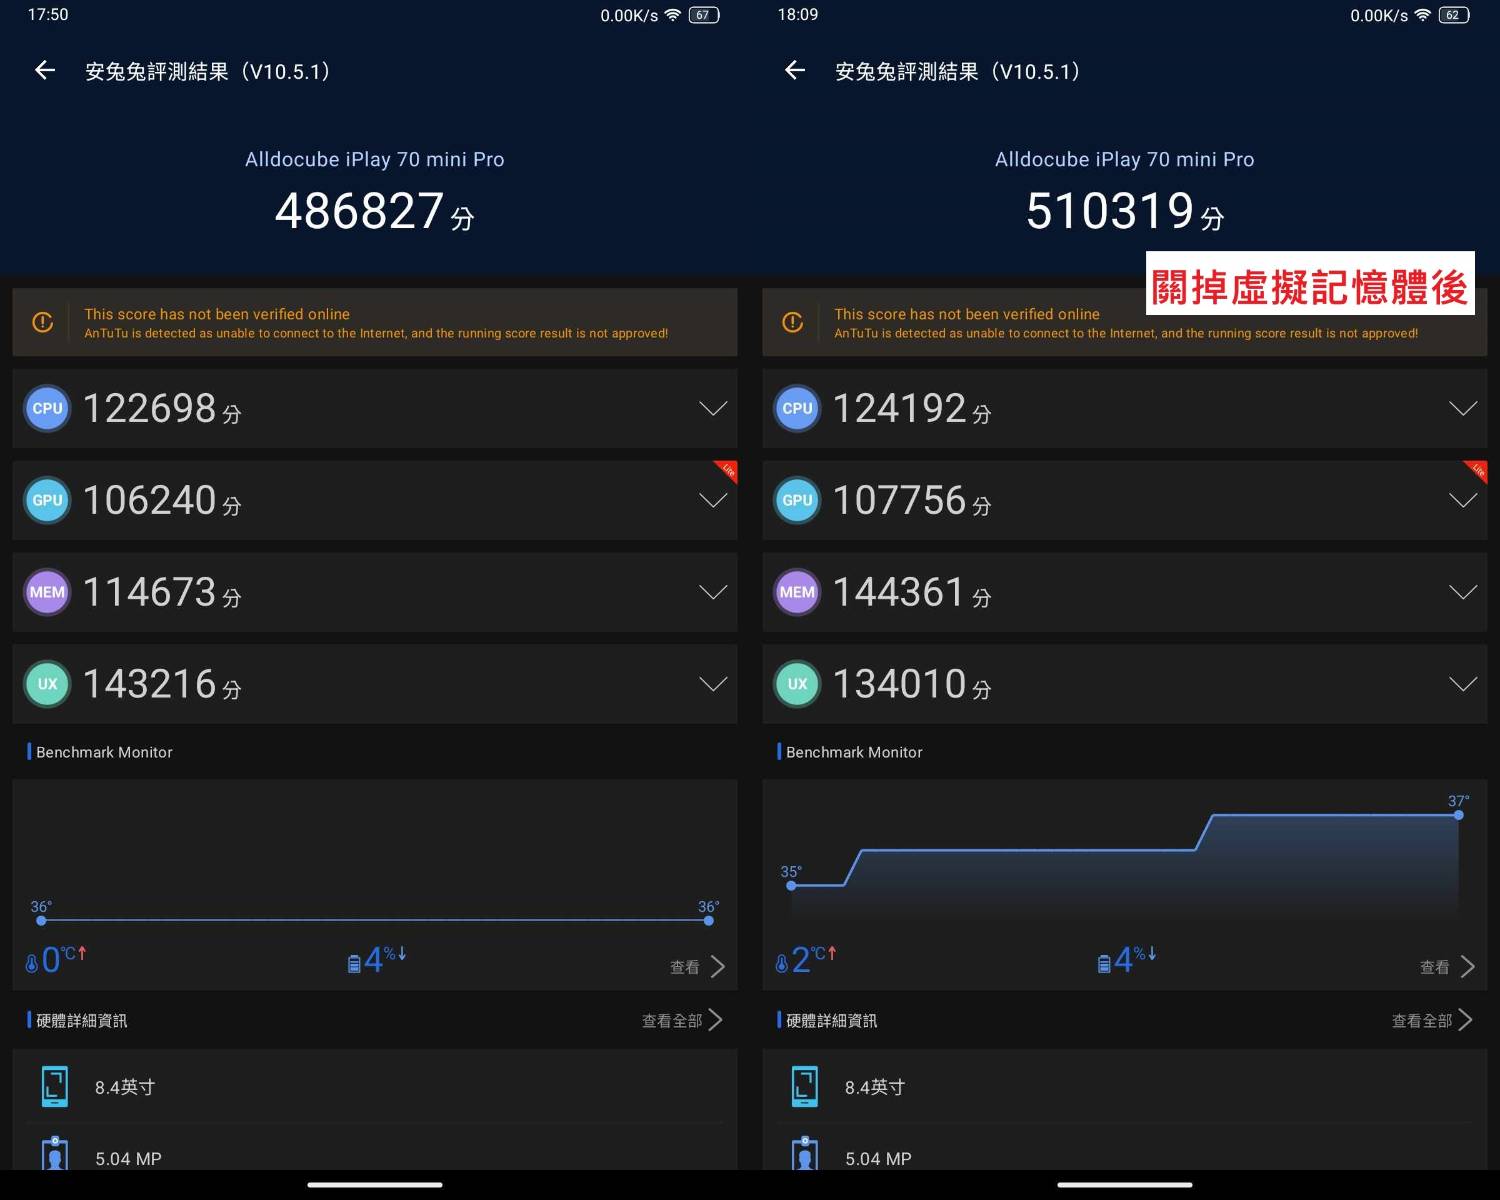Expand UX score 143216 details
The image size is (1500, 1200).
(x=713, y=684)
